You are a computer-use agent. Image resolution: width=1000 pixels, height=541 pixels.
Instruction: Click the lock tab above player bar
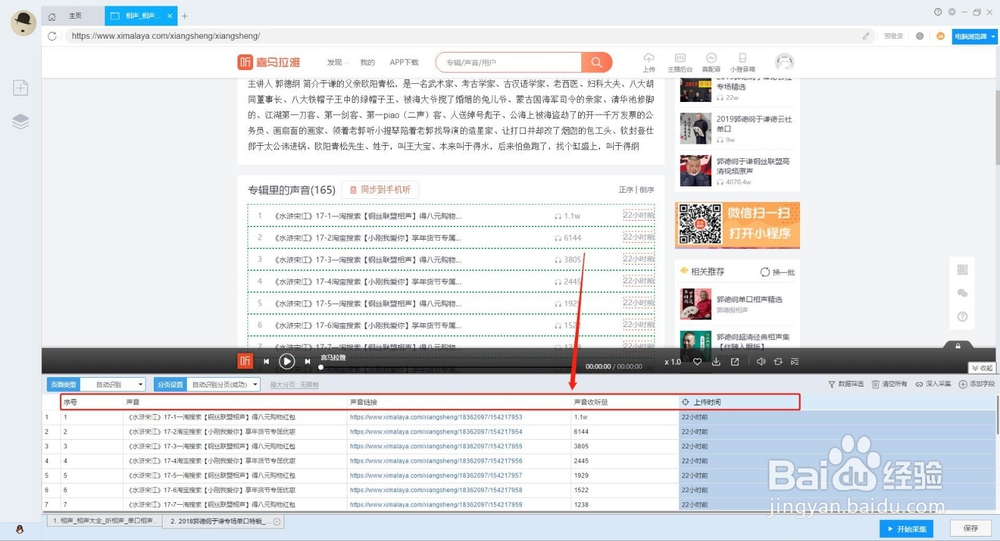click(x=957, y=345)
